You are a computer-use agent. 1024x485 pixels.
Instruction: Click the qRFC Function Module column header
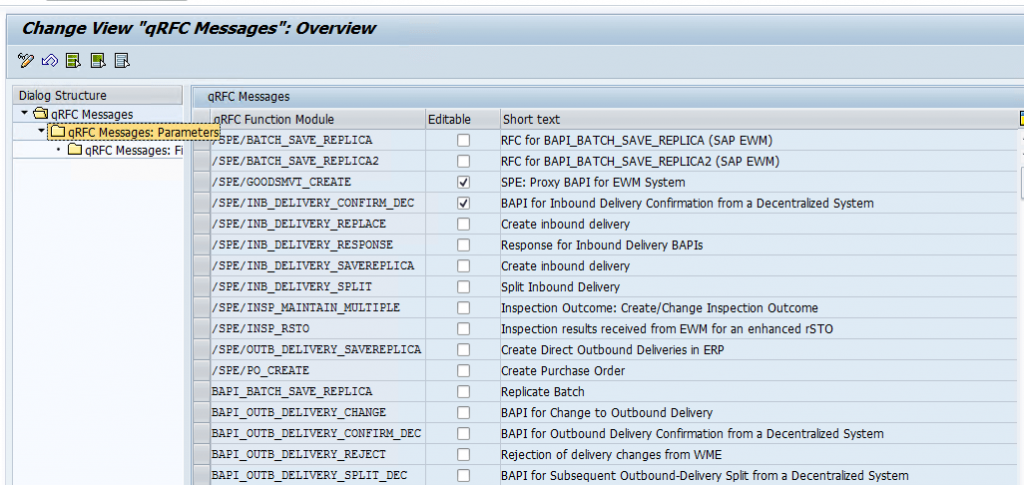click(x=317, y=119)
